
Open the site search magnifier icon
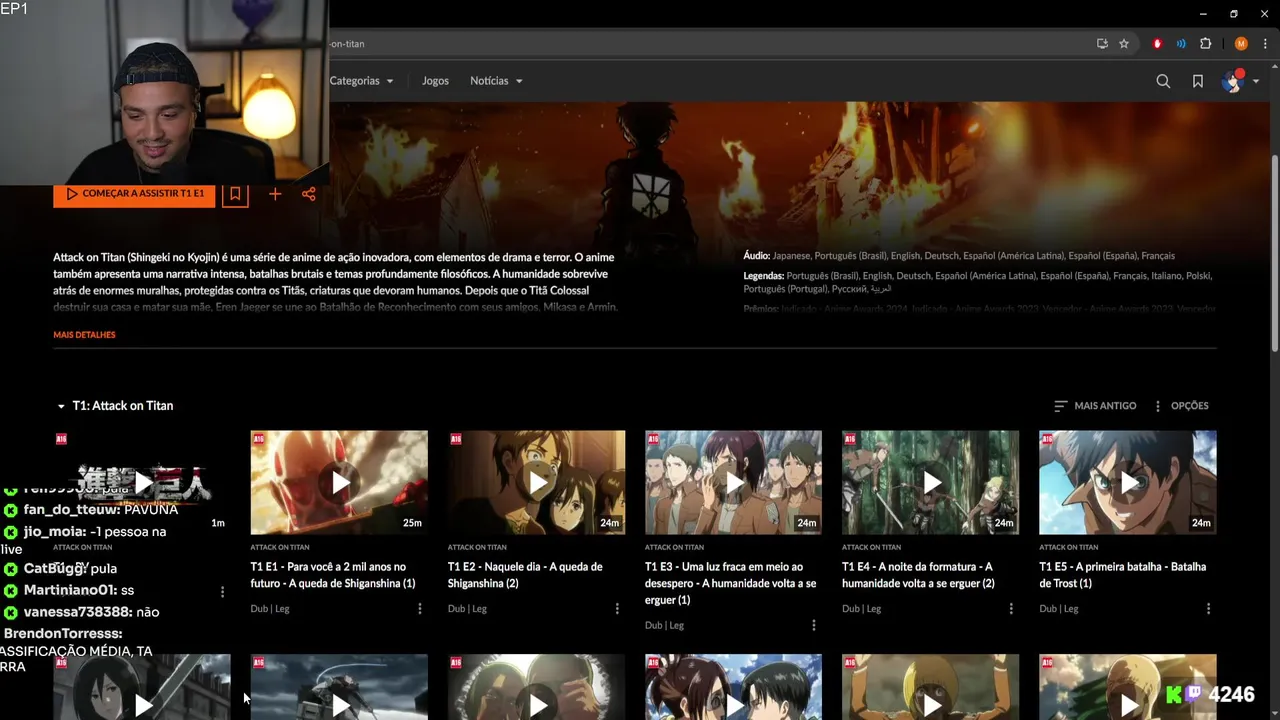point(1163,81)
